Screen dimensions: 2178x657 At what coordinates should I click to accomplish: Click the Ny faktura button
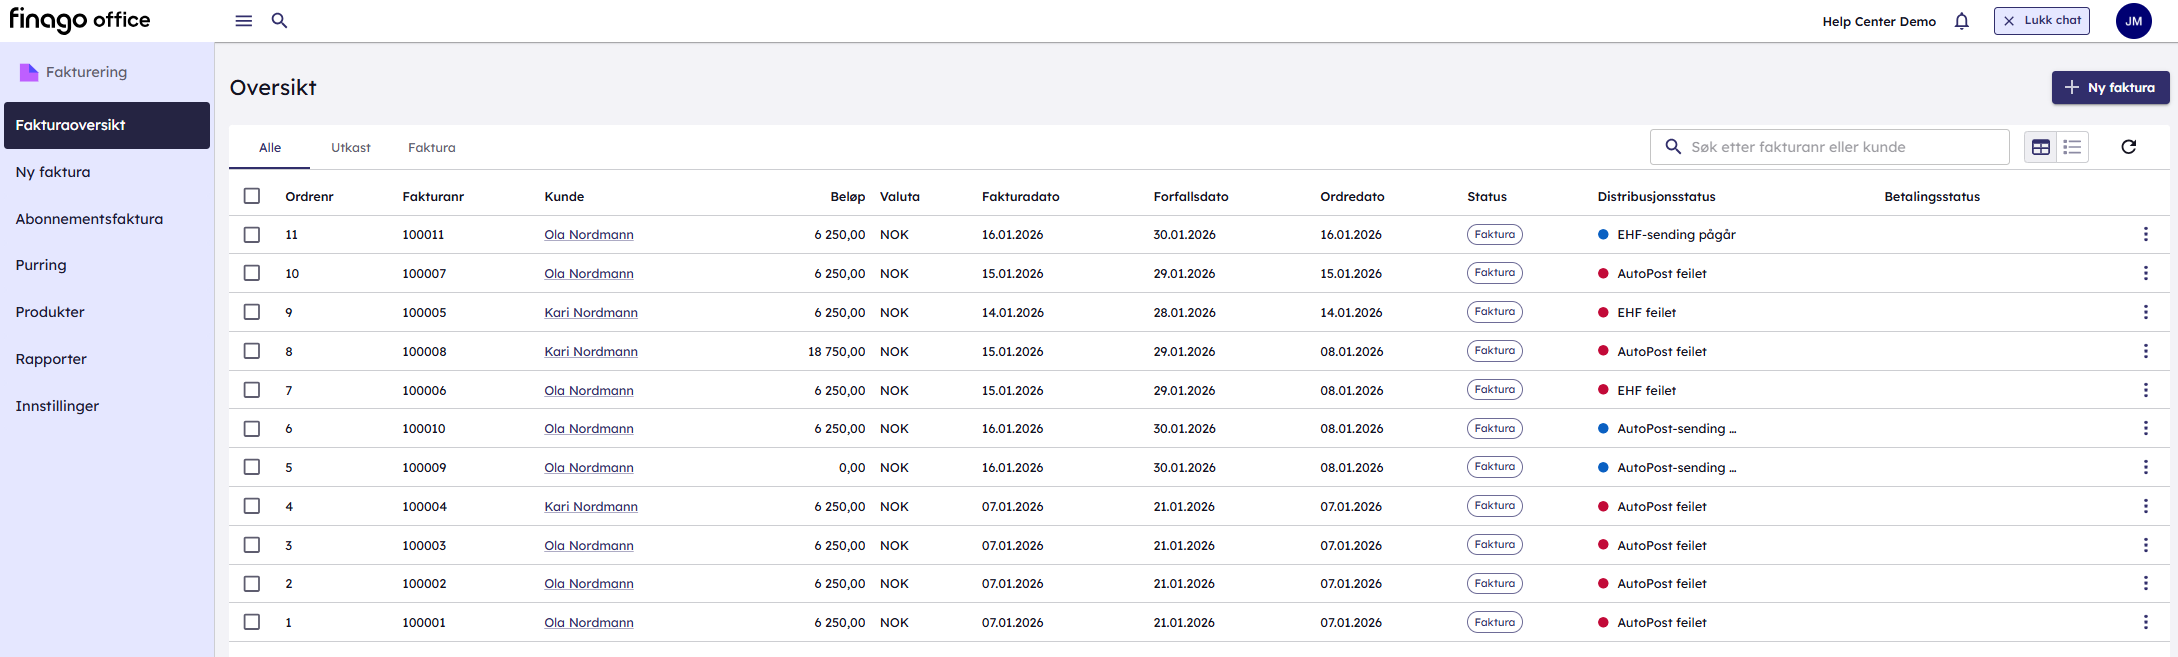tap(2110, 88)
